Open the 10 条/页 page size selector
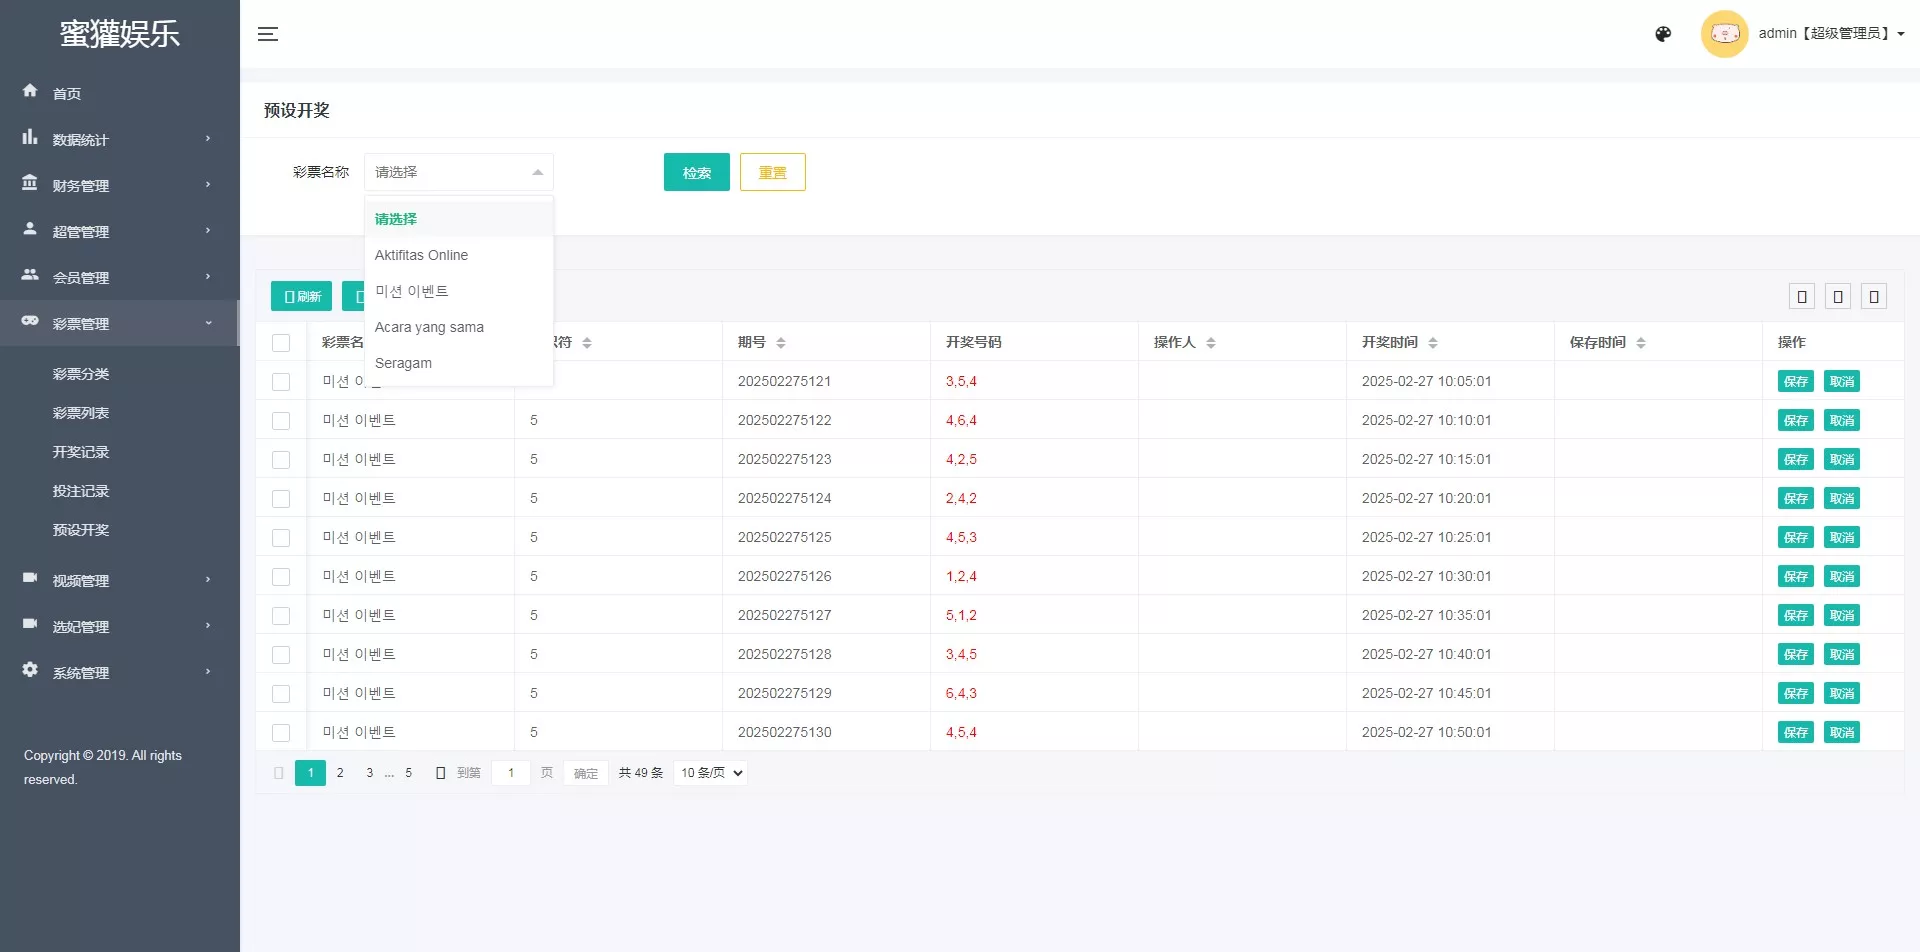This screenshot has width=1920, height=952. [711, 773]
